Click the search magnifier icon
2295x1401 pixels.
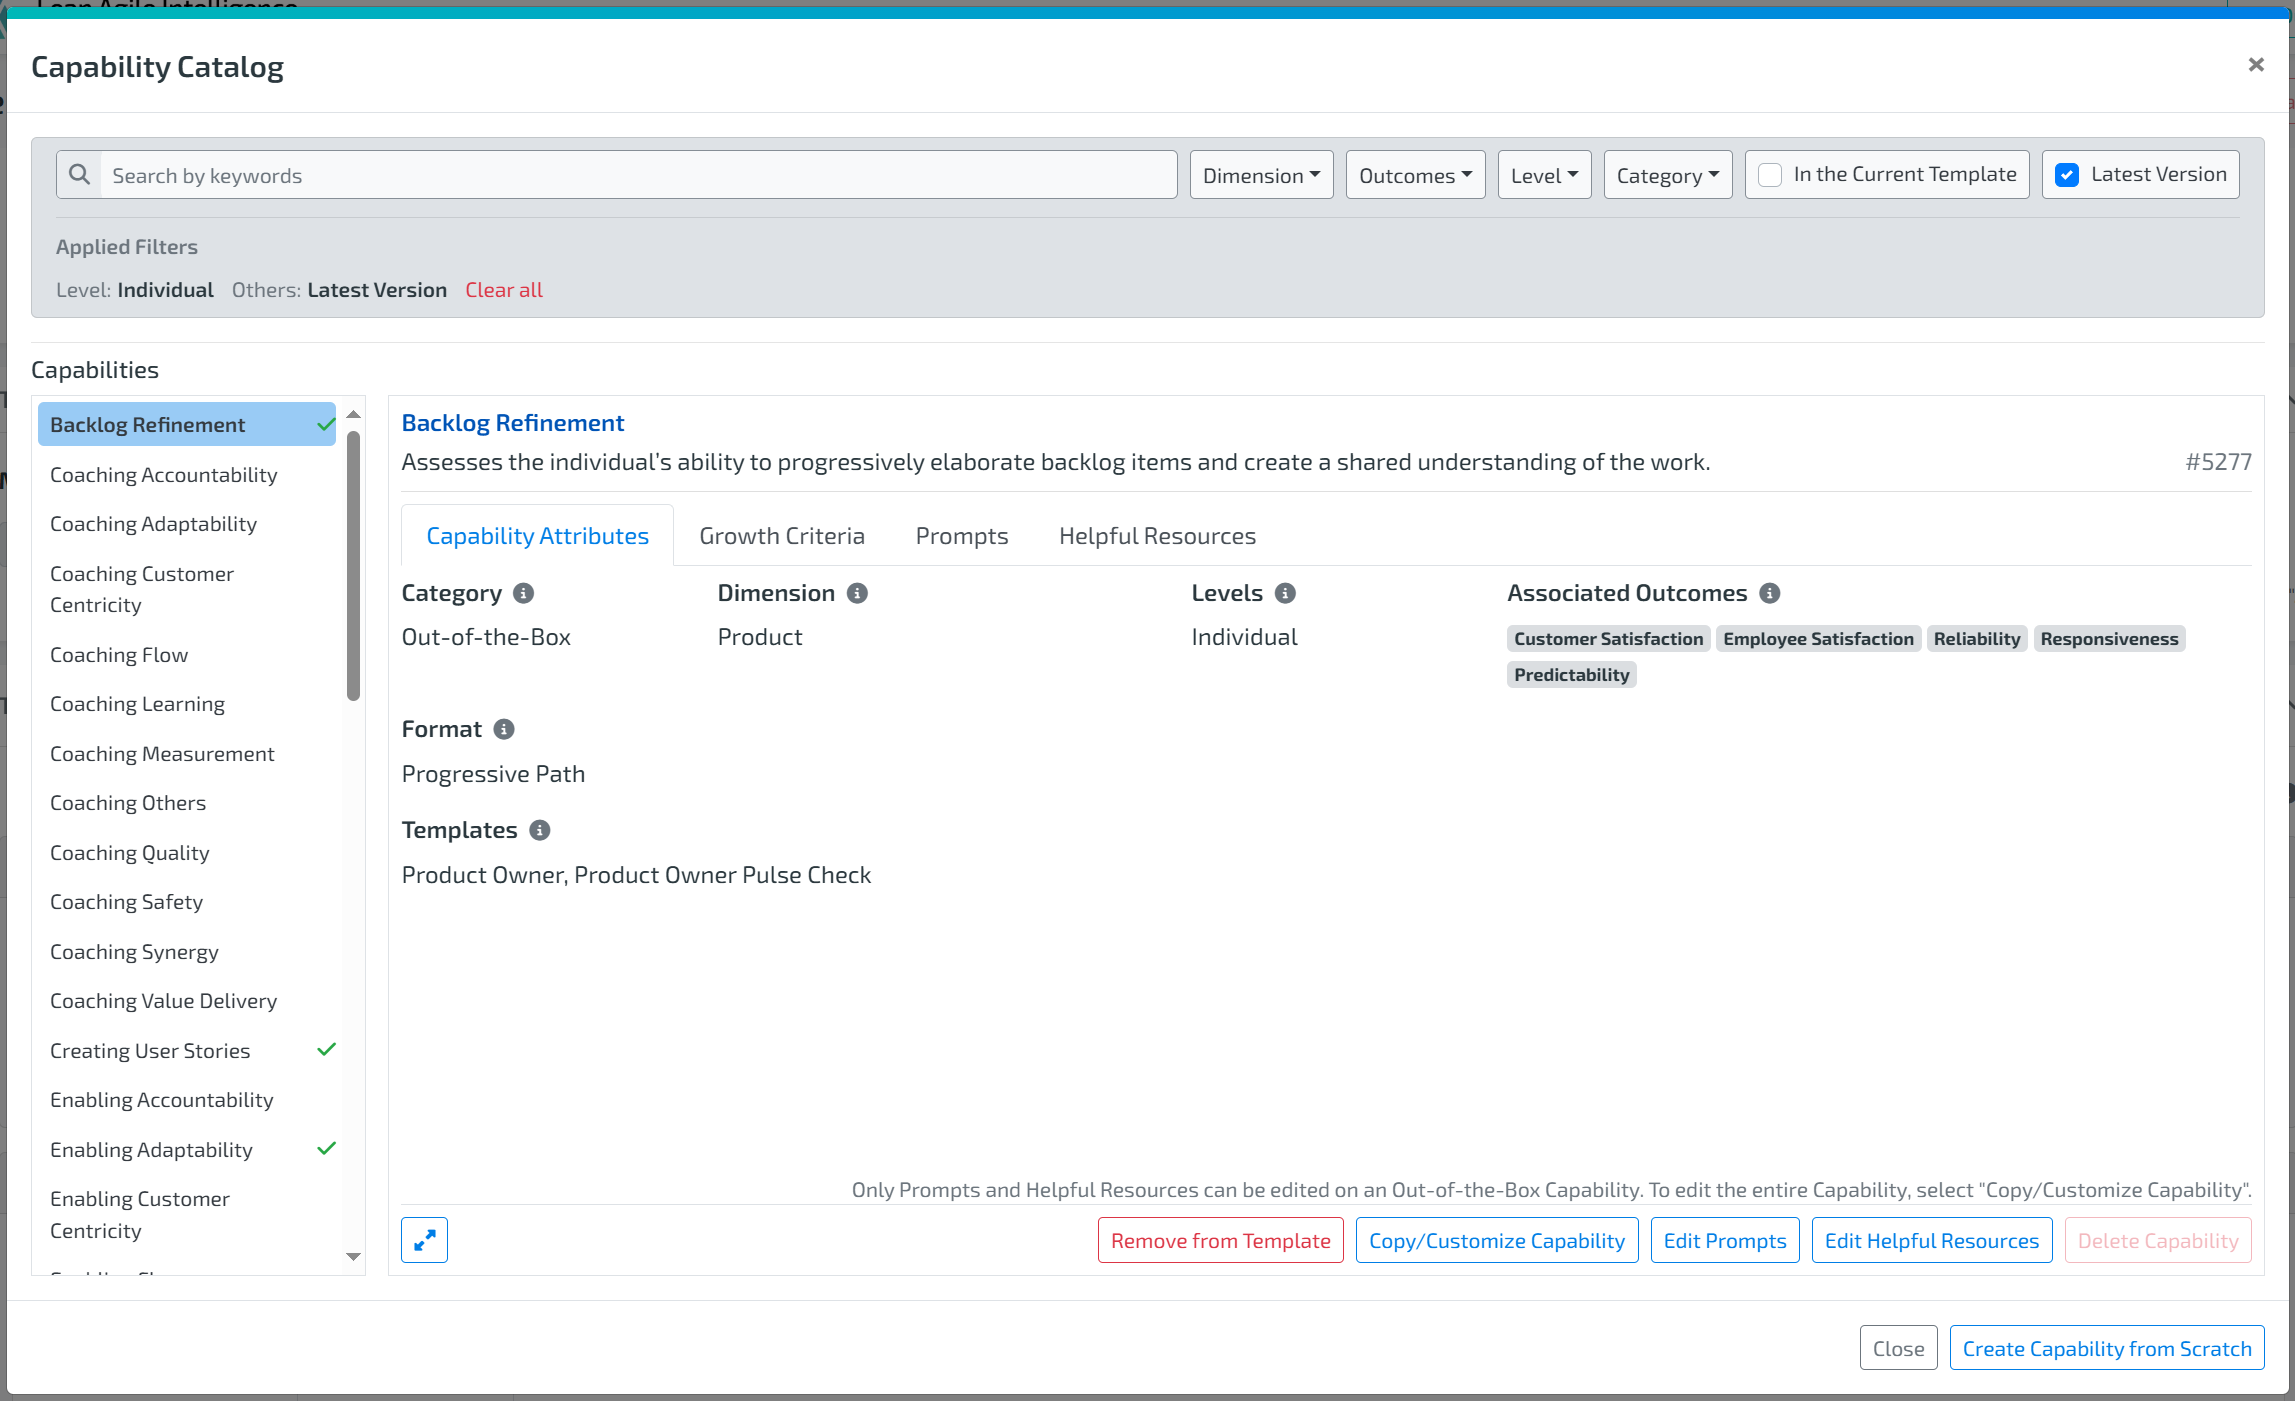point(79,175)
